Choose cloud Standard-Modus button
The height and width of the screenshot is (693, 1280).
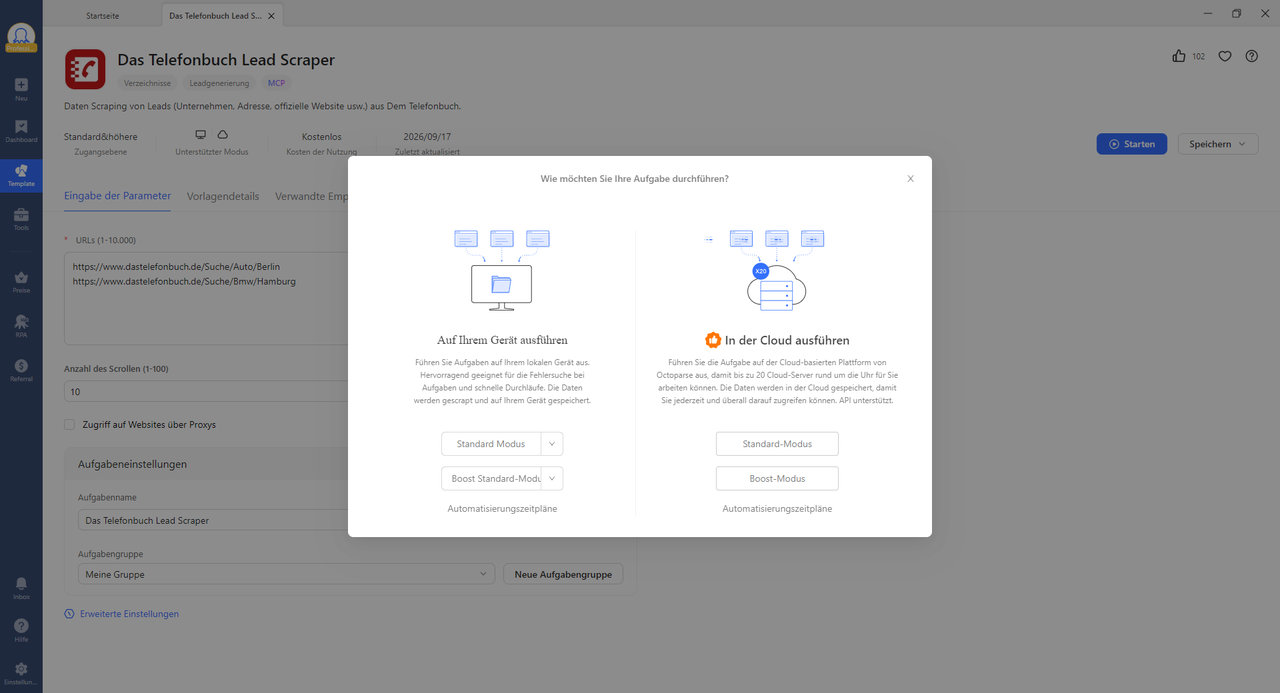click(x=777, y=444)
